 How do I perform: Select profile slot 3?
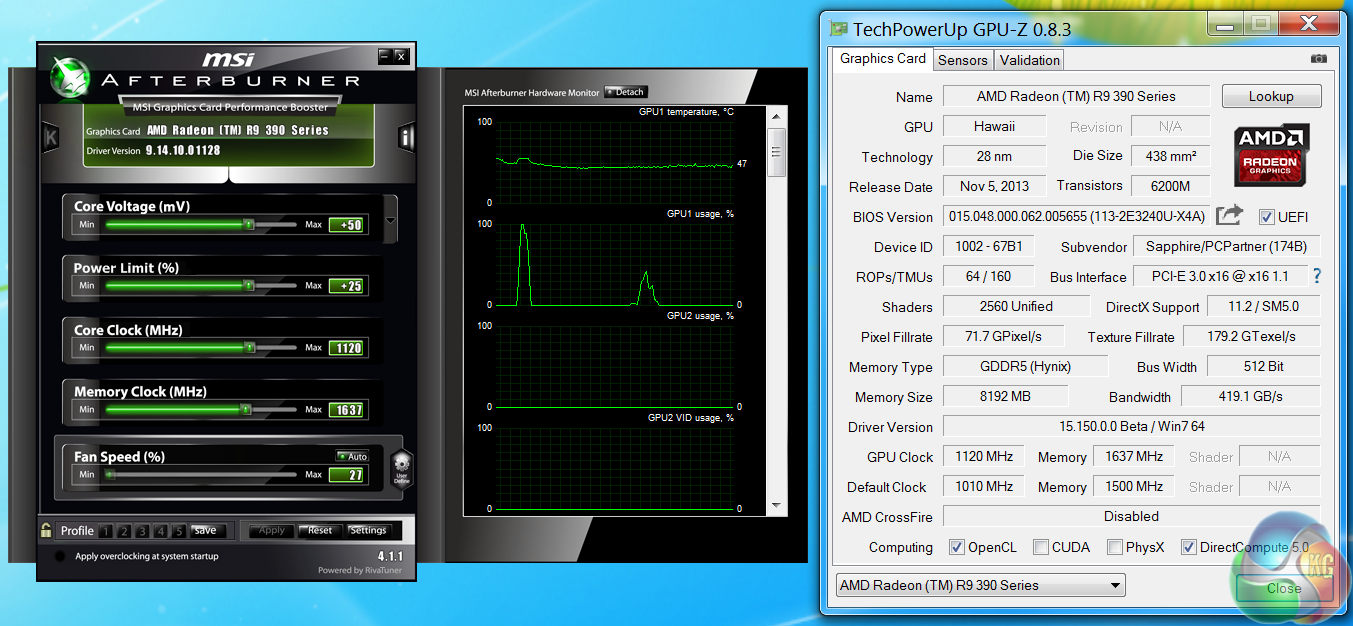142,531
